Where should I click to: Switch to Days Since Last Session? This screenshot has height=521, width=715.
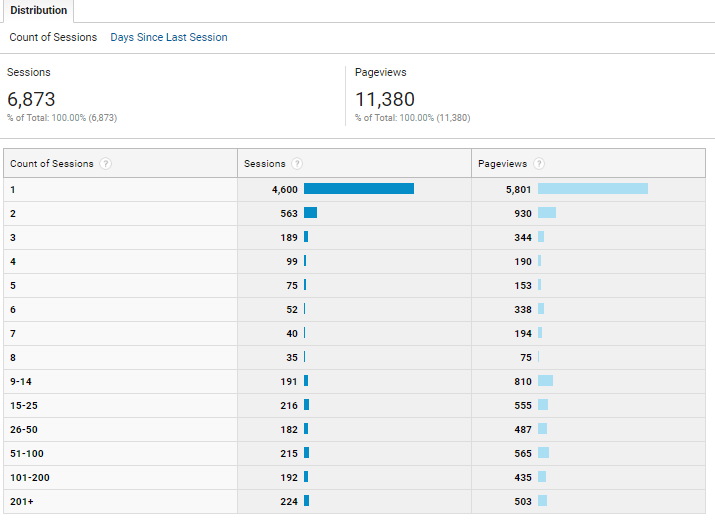[x=168, y=37]
